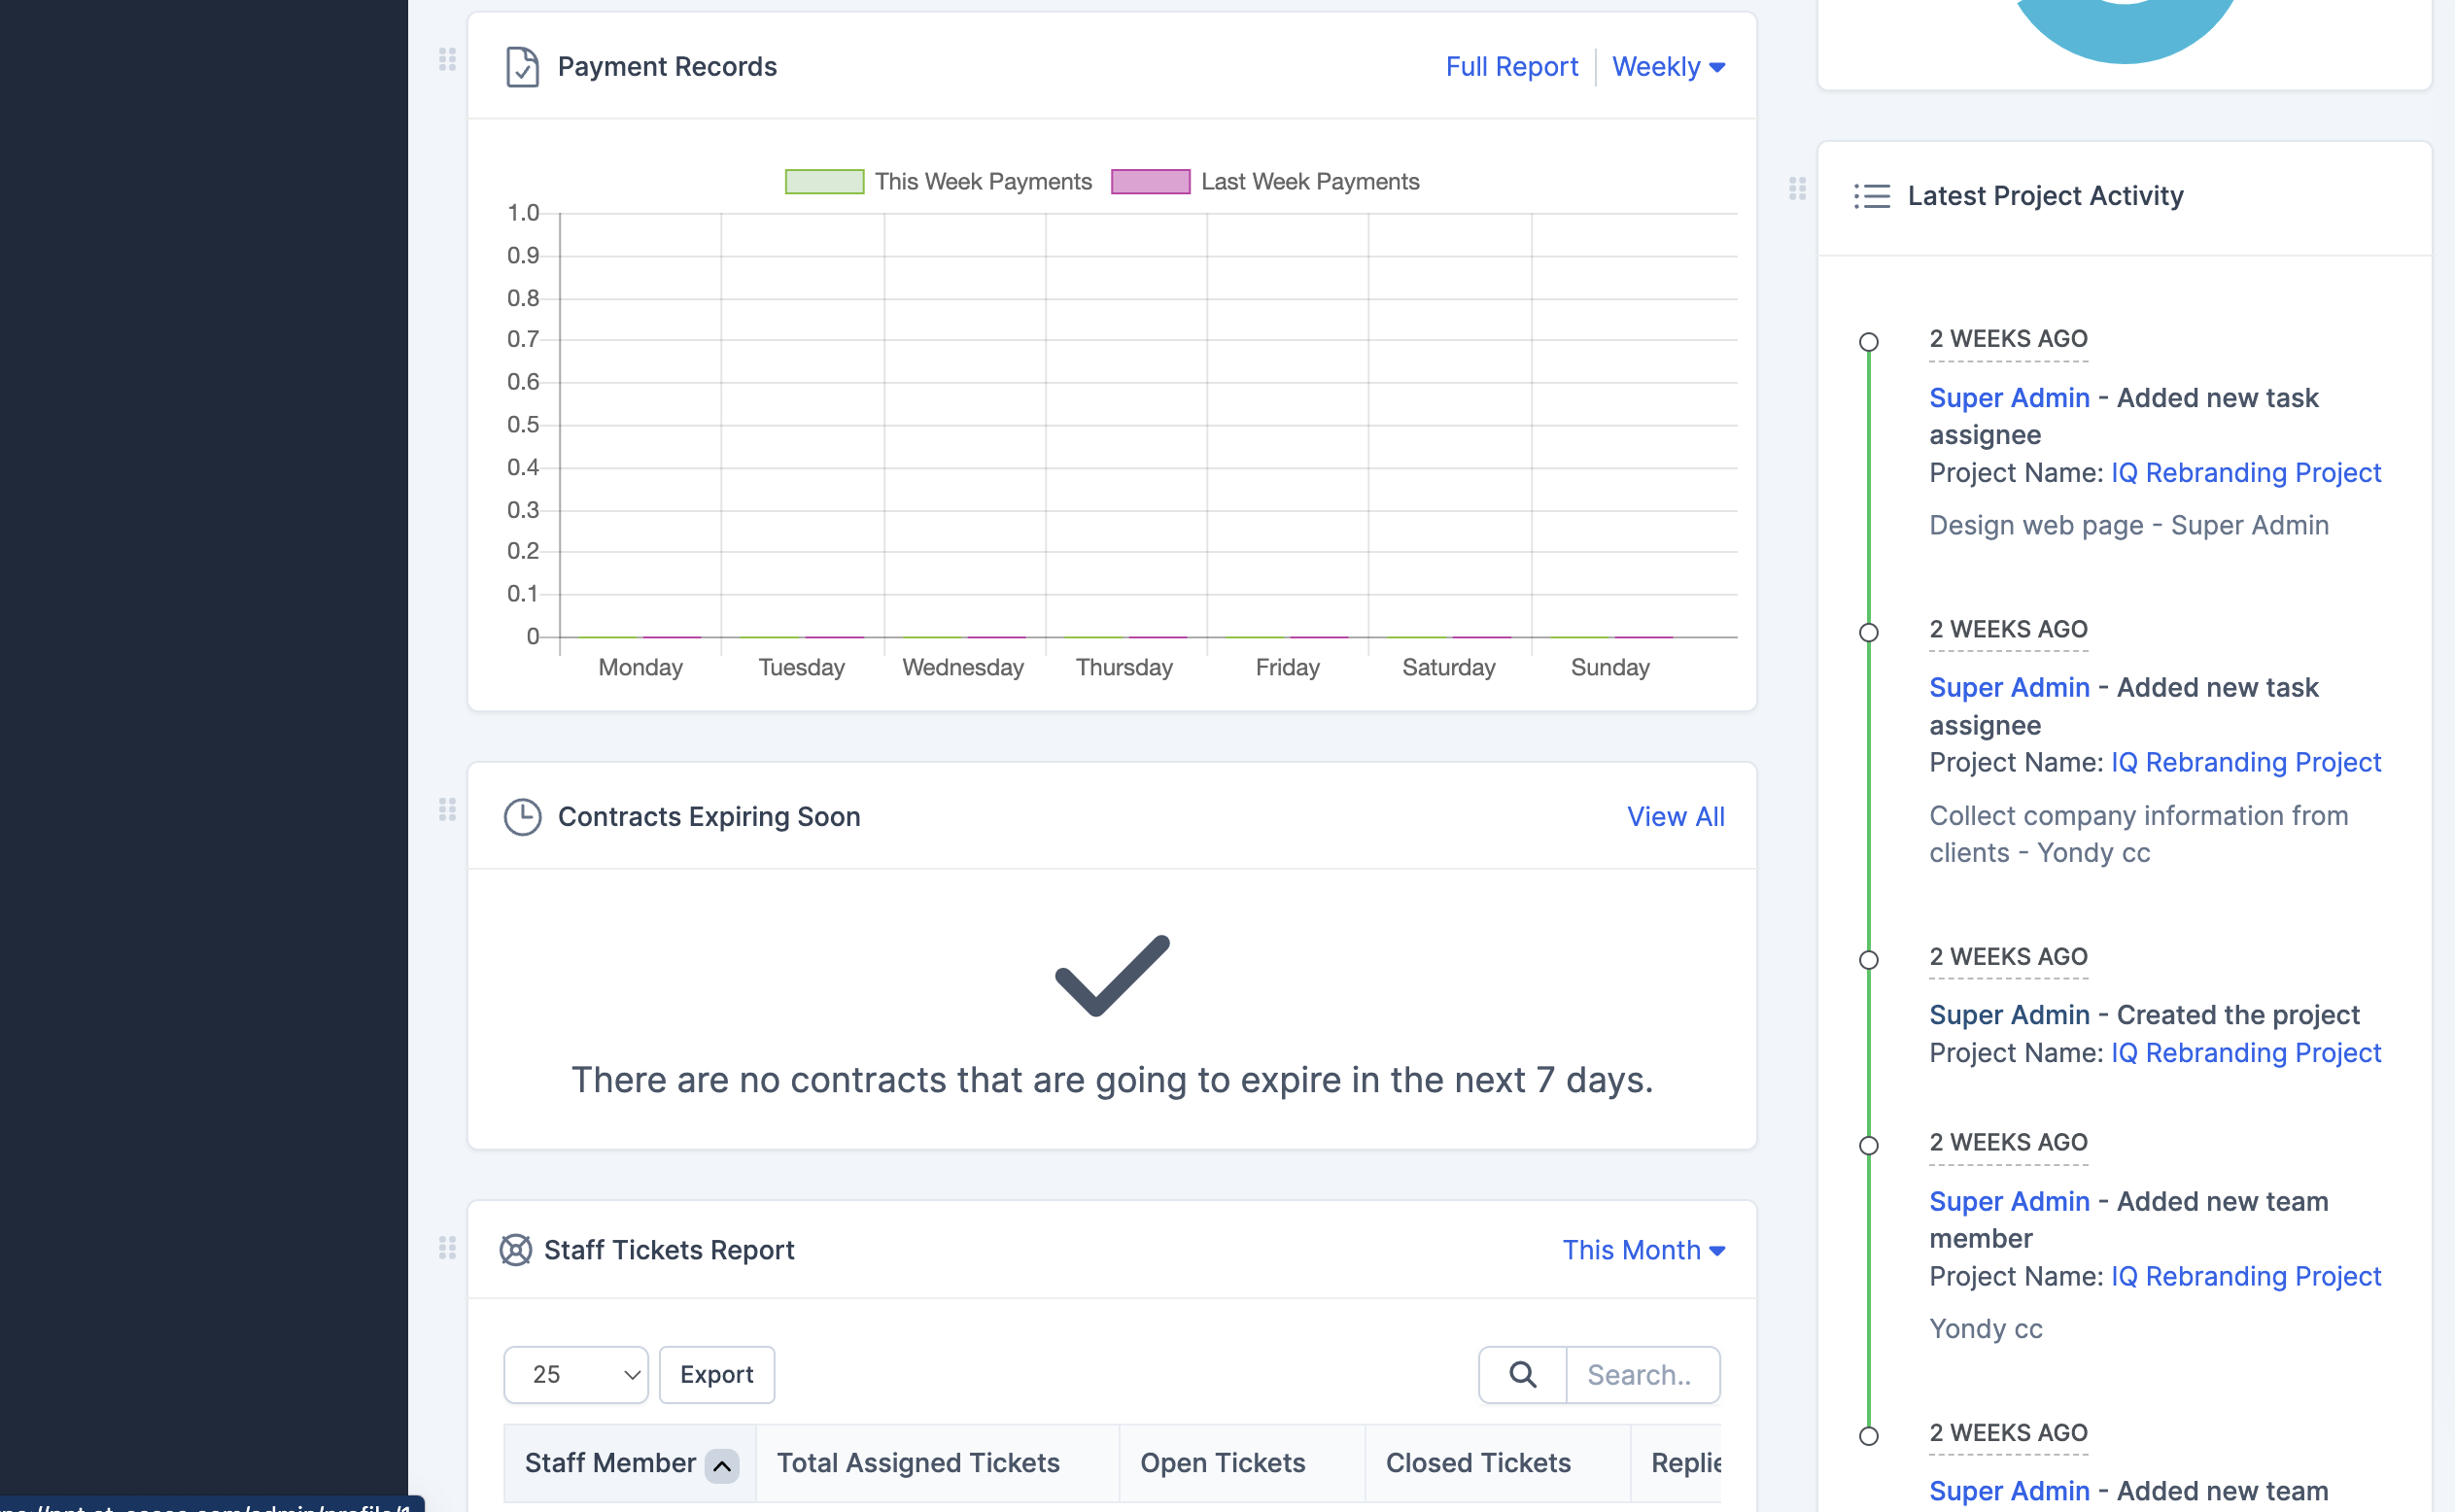Viewport: 2455px width, 1512px height.
Task: Open the 25 rows-per-page dropdown
Action: click(576, 1375)
